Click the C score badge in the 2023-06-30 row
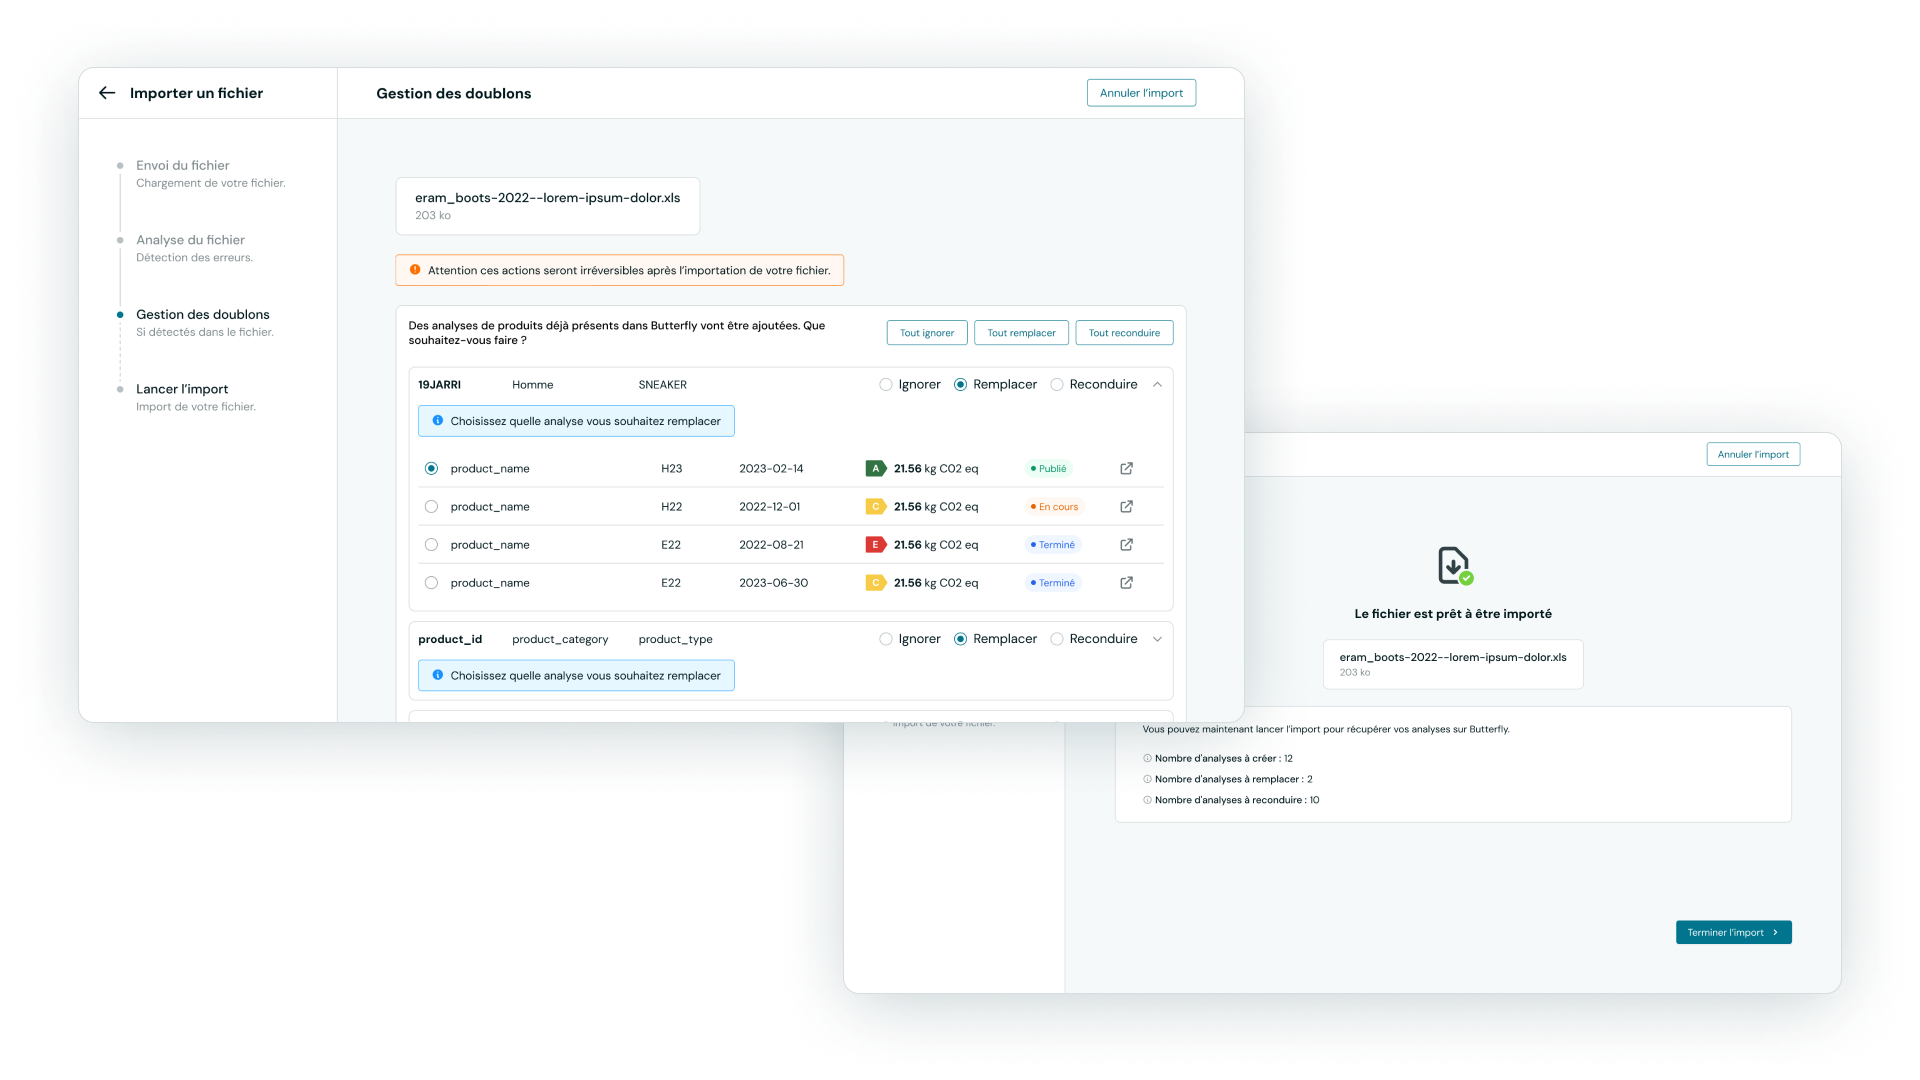Image resolution: width=1920 pixels, height=1080 pixels. coord(876,582)
